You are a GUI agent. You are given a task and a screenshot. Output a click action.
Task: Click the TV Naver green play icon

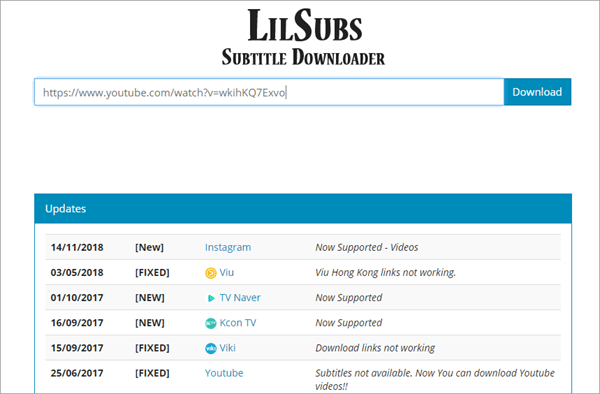click(x=210, y=298)
